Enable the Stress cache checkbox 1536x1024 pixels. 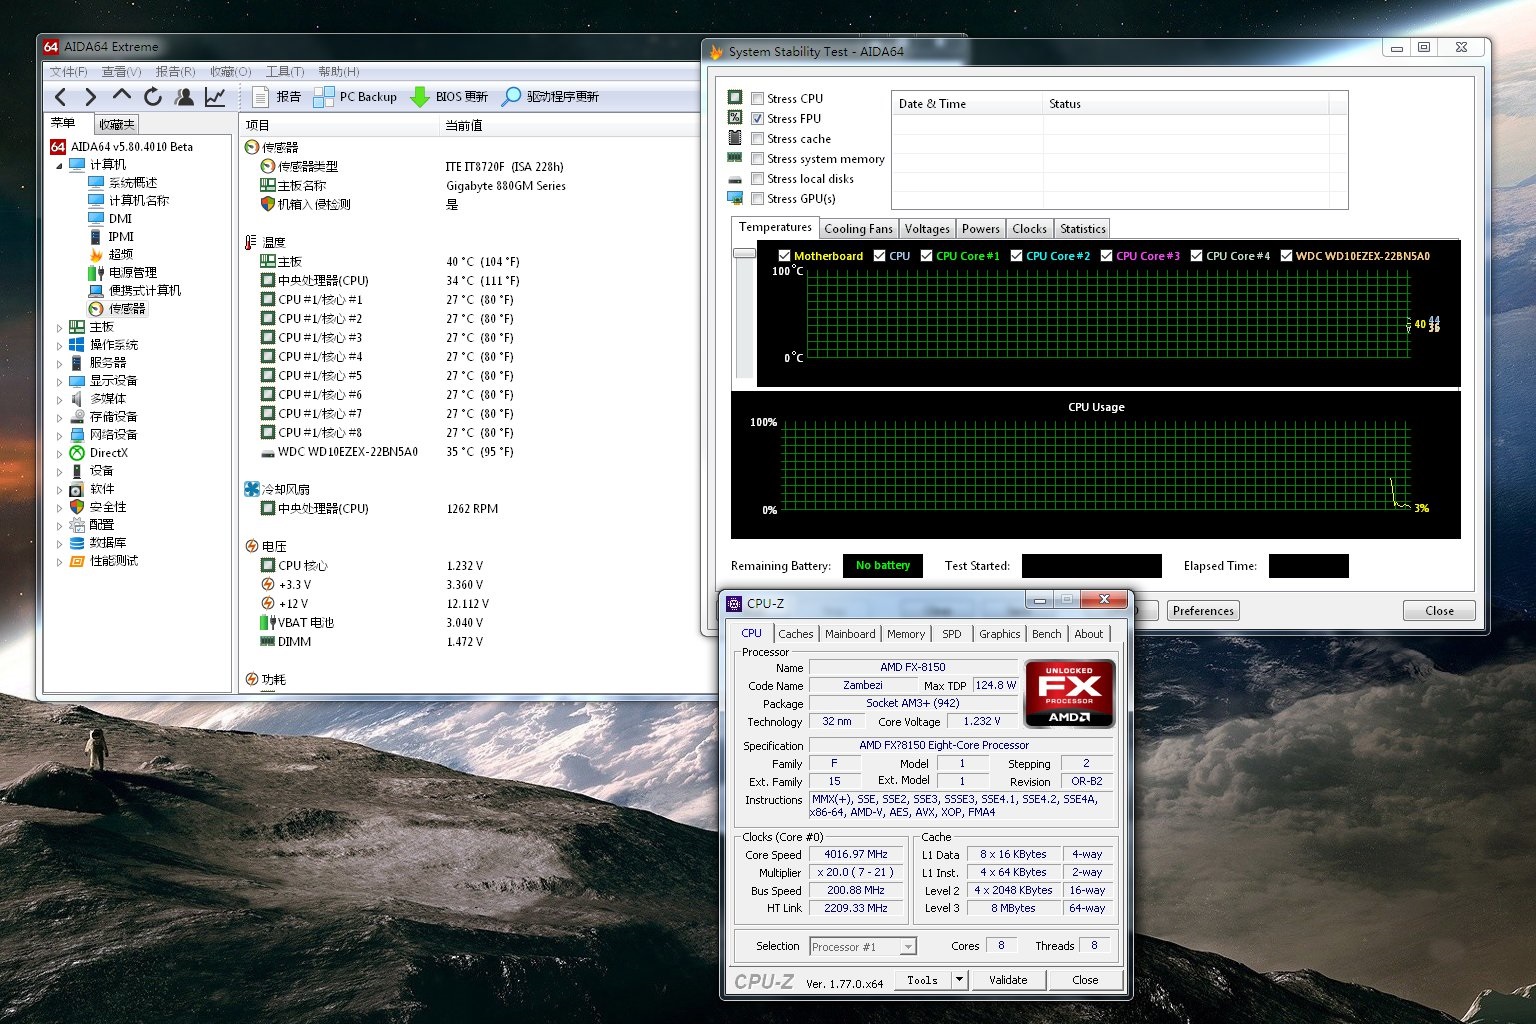pos(757,138)
